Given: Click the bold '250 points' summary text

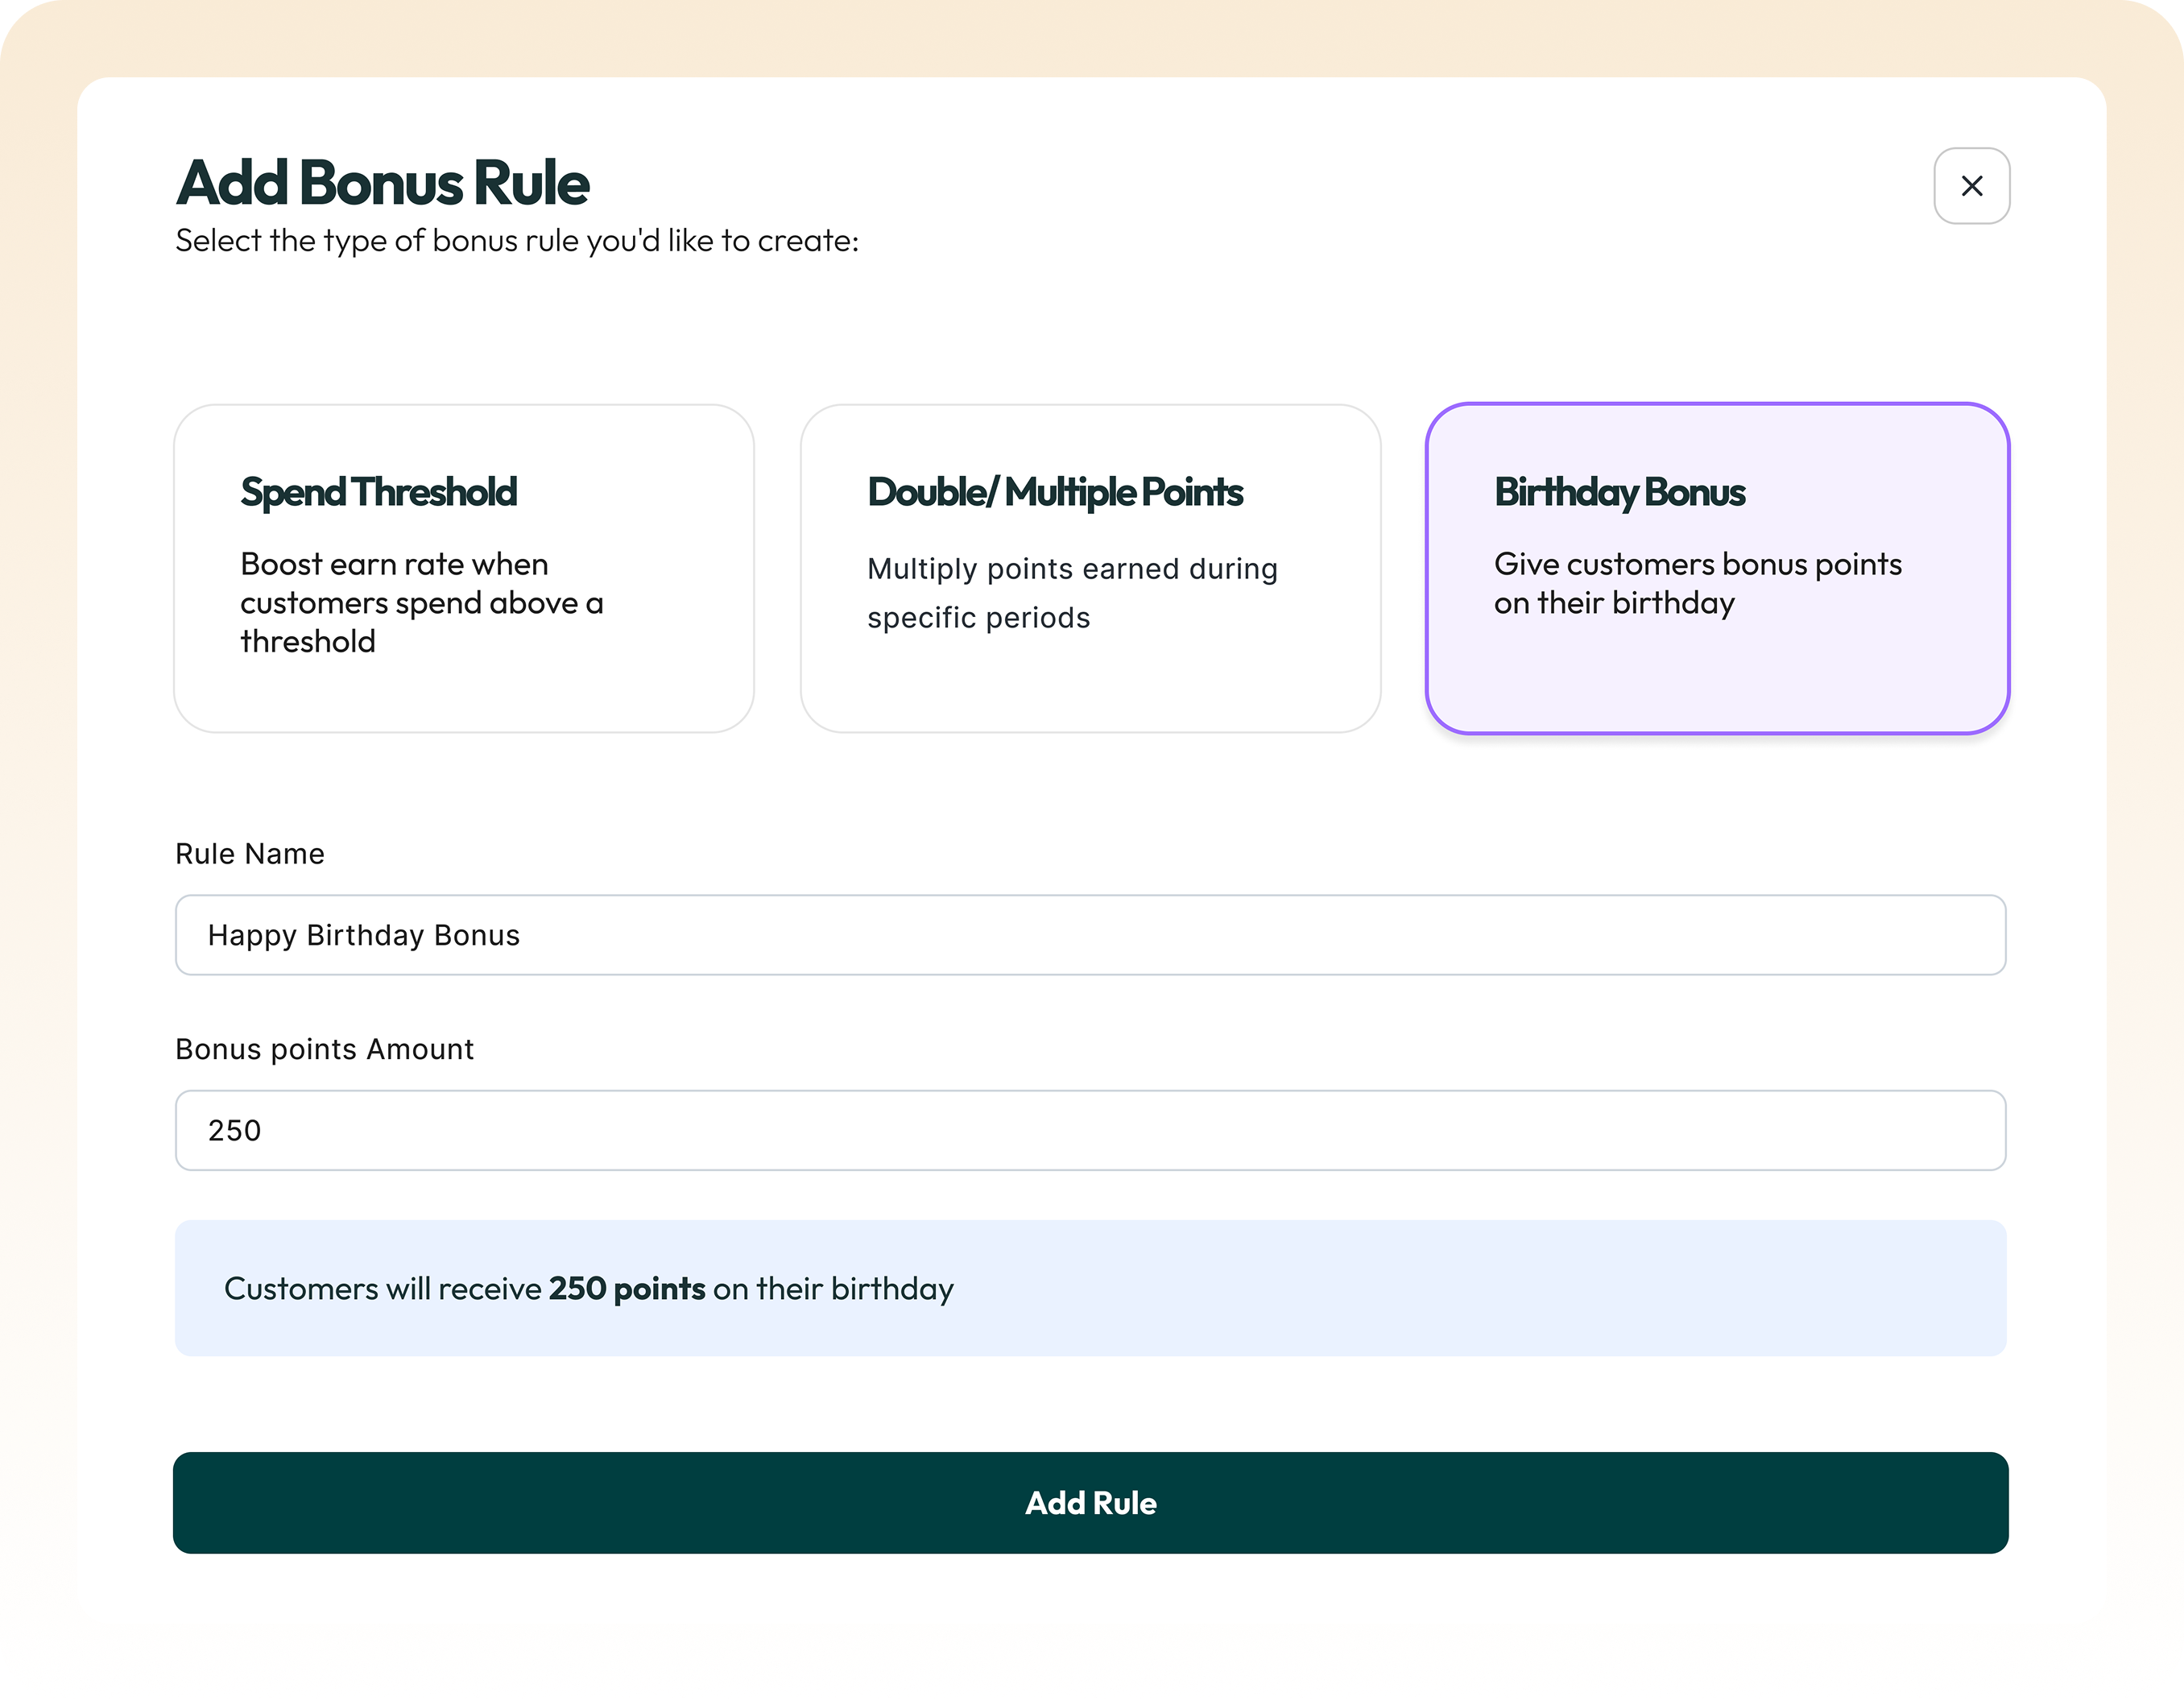Looking at the screenshot, I should pyautogui.click(x=627, y=1289).
